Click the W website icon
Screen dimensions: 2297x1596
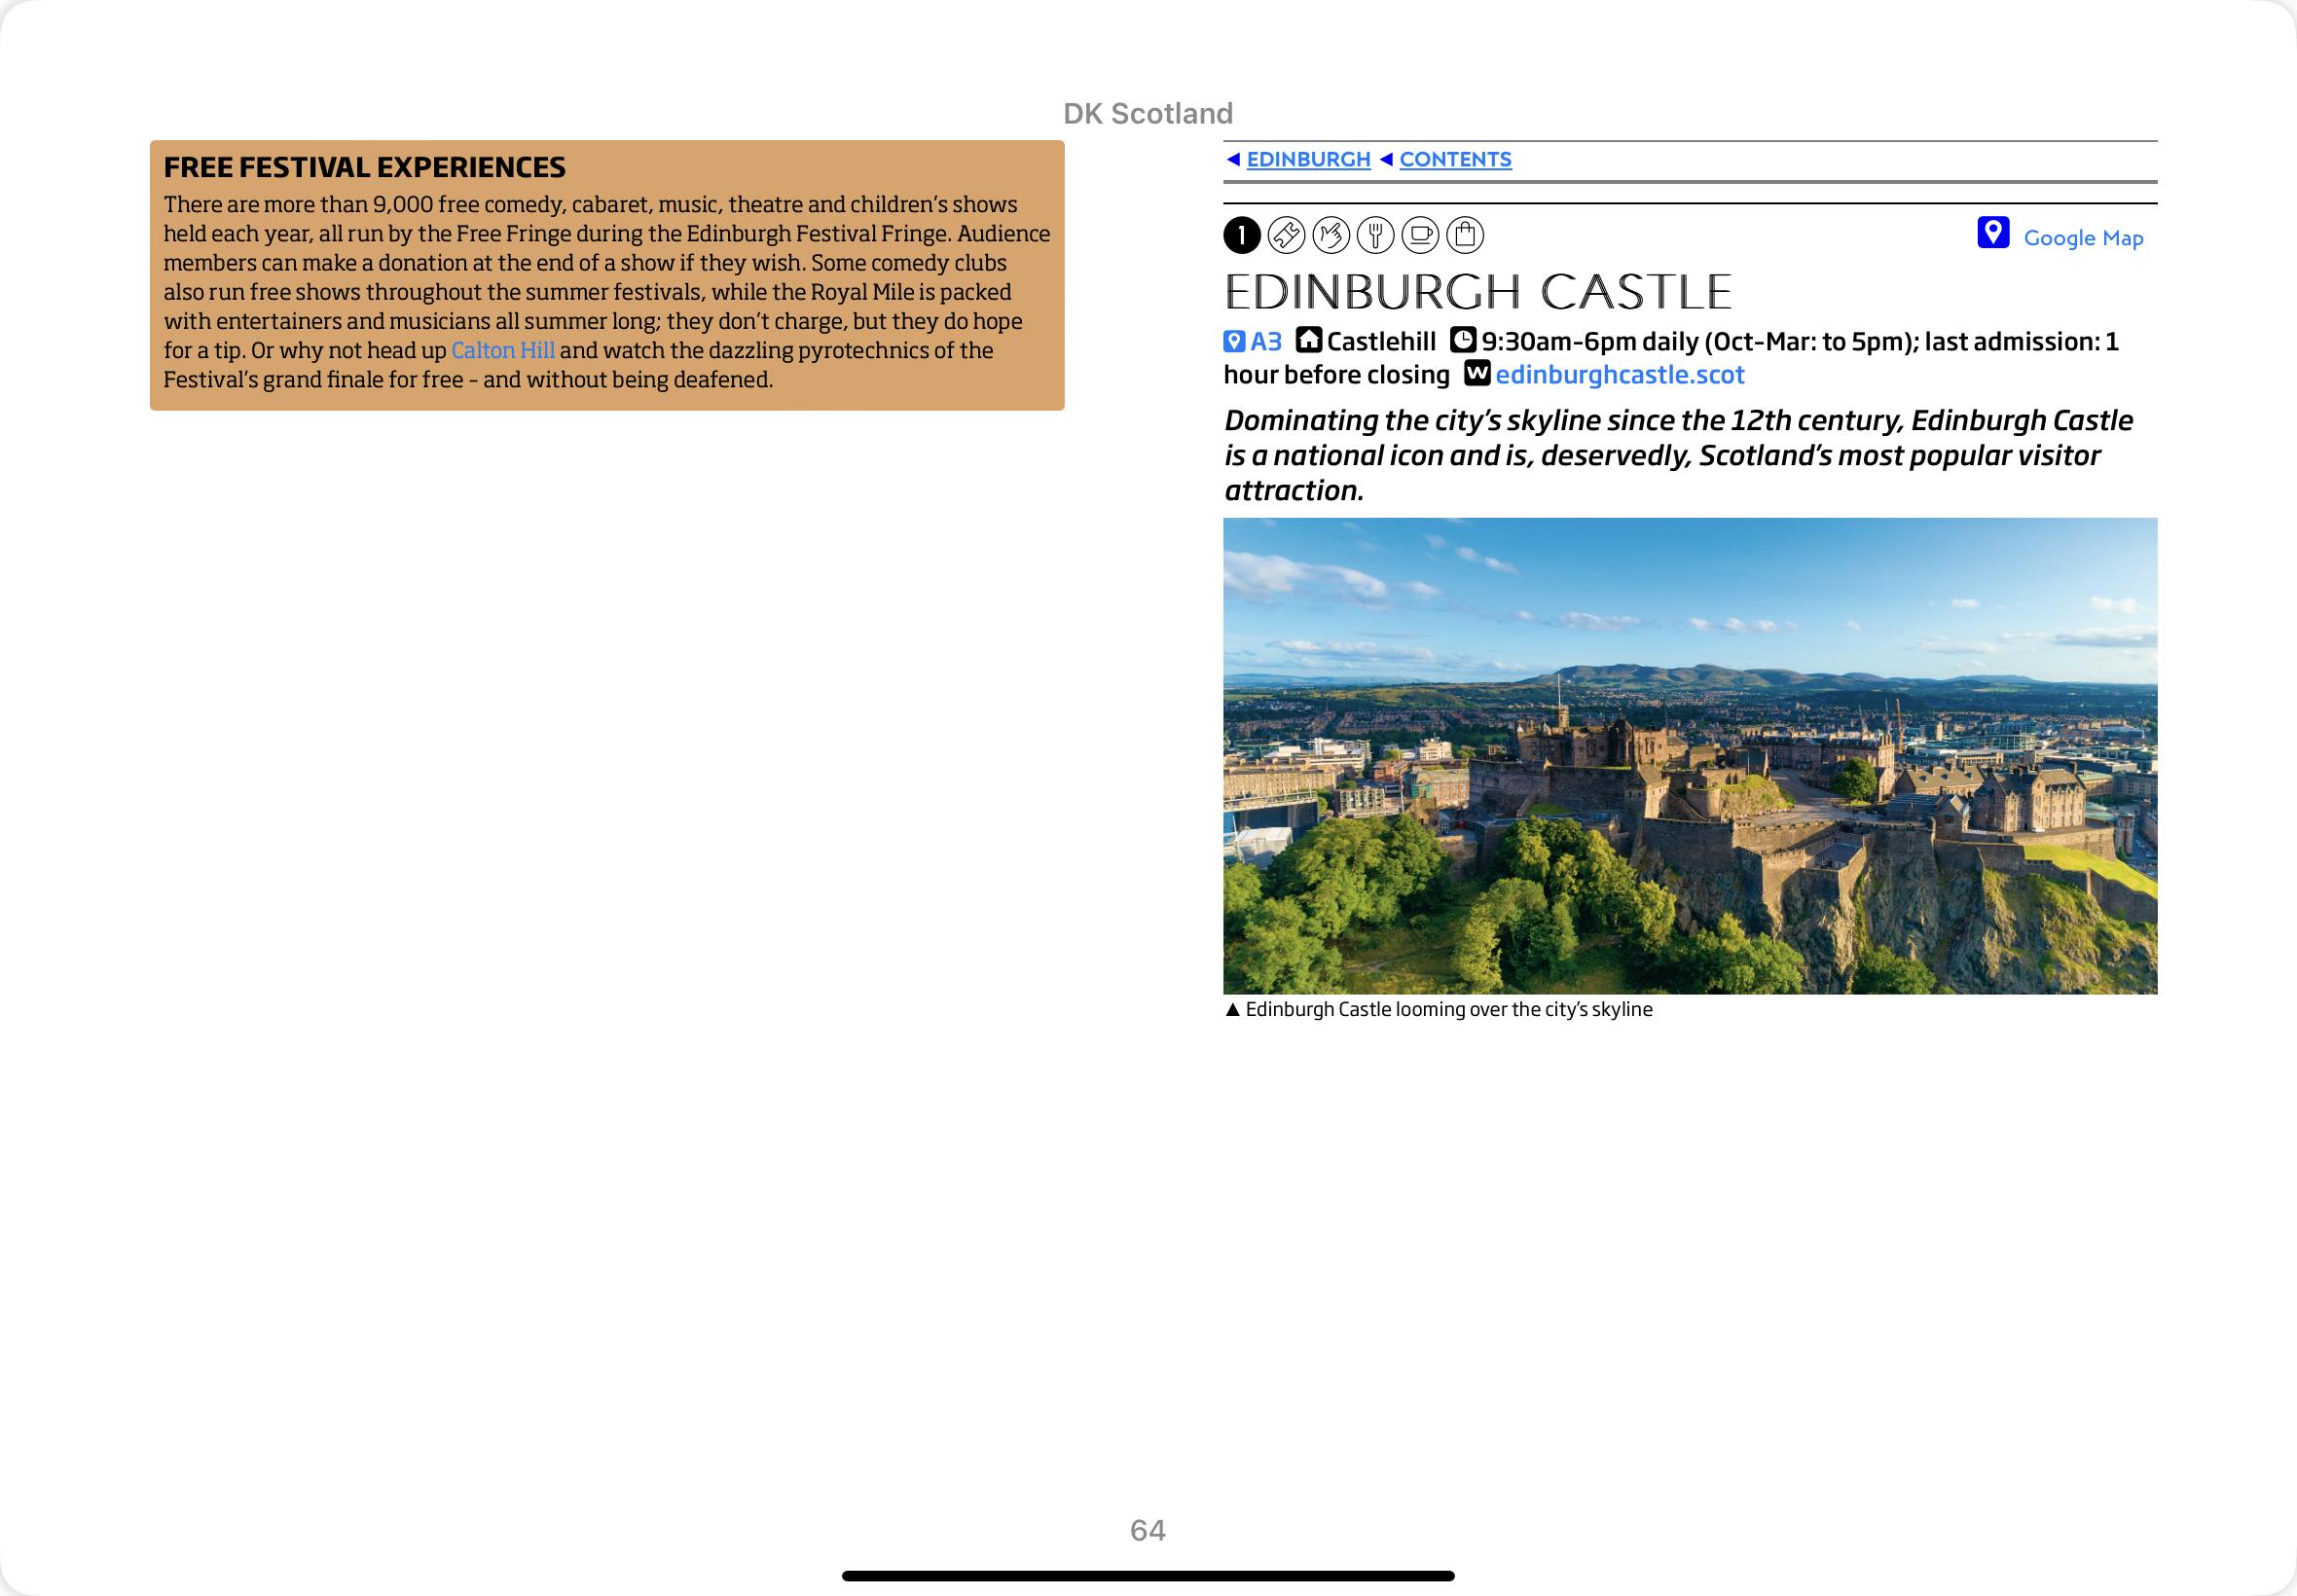point(1477,374)
